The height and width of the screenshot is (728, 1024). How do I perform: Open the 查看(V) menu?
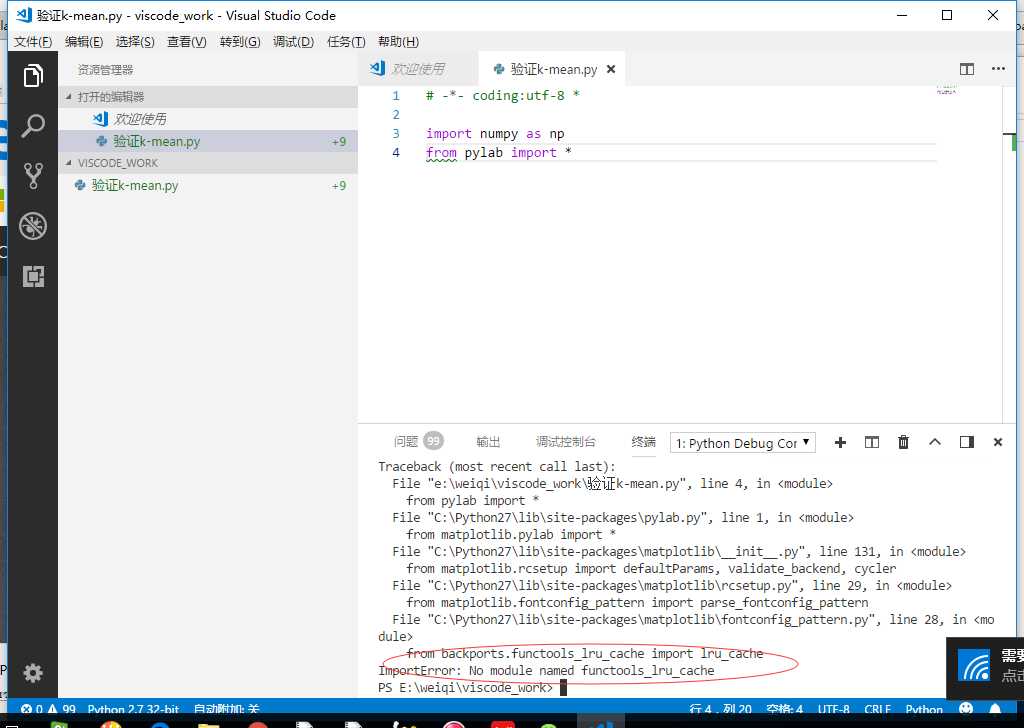tap(187, 42)
